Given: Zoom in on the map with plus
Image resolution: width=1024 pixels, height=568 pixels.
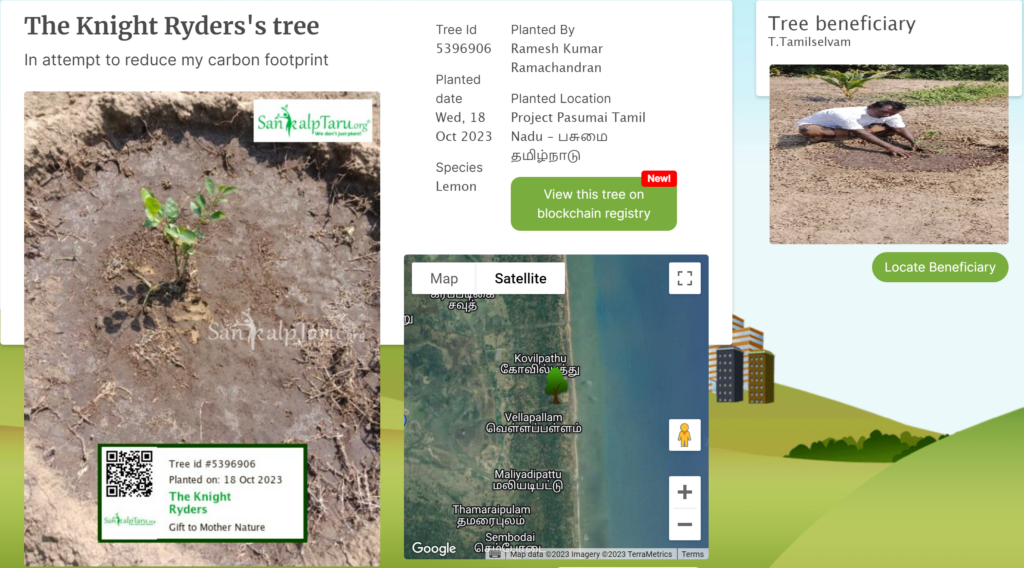Looking at the screenshot, I should point(684,492).
